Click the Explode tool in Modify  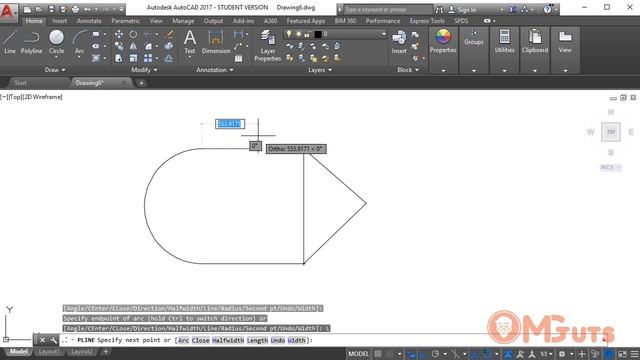pyautogui.click(x=169, y=46)
